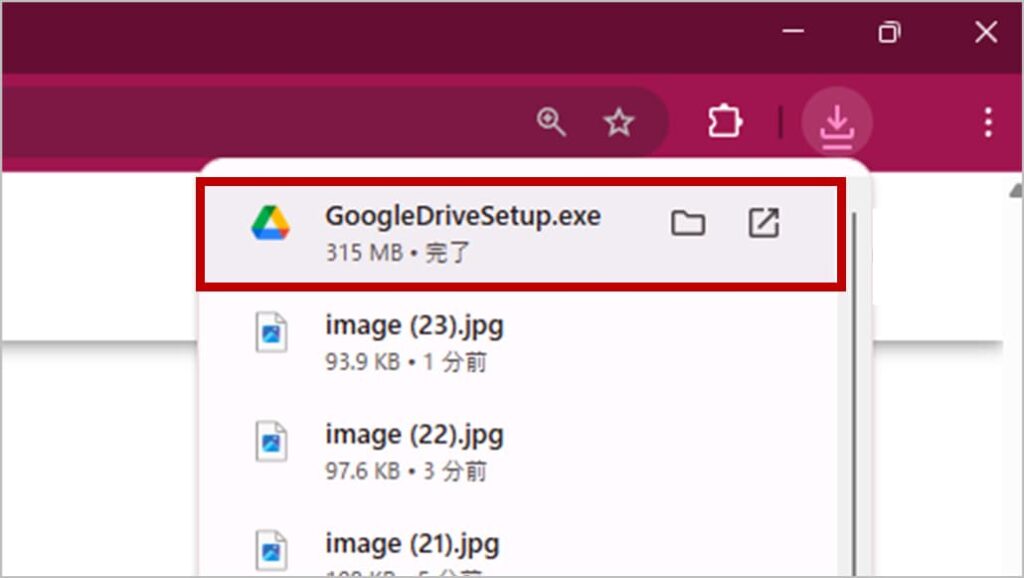Click the image (23).jpg file icon

pyautogui.click(x=270, y=333)
